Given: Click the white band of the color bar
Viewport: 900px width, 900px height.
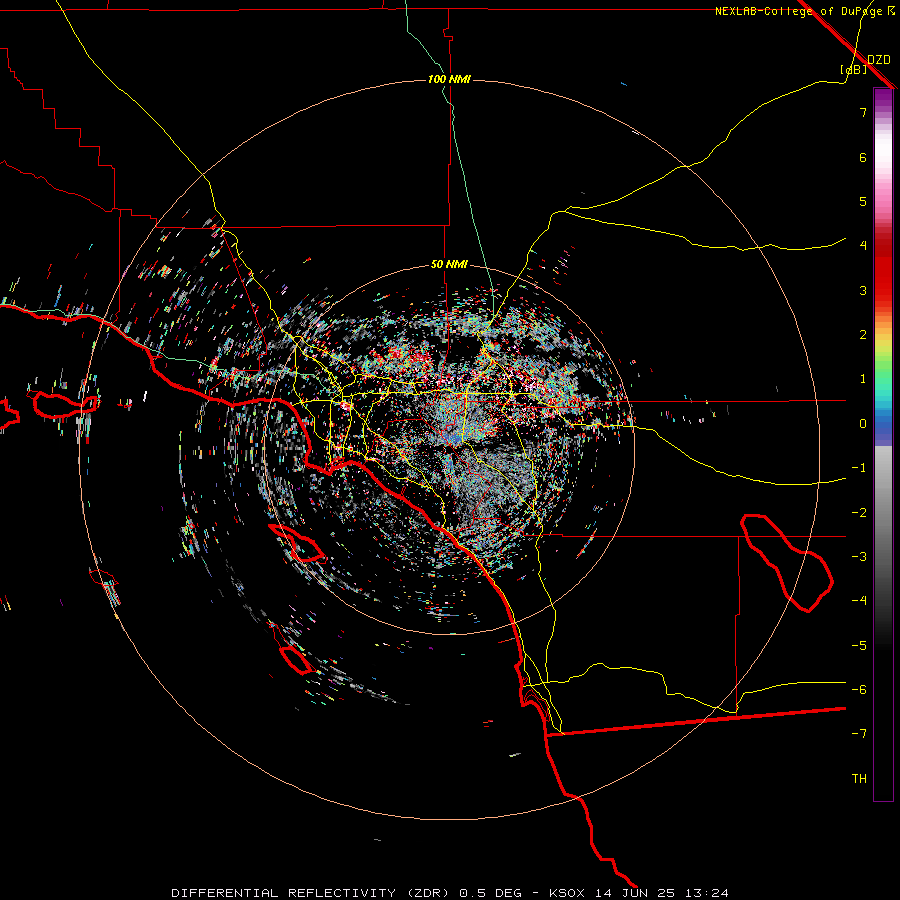Looking at the screenshot, I should tap(883, 152).
